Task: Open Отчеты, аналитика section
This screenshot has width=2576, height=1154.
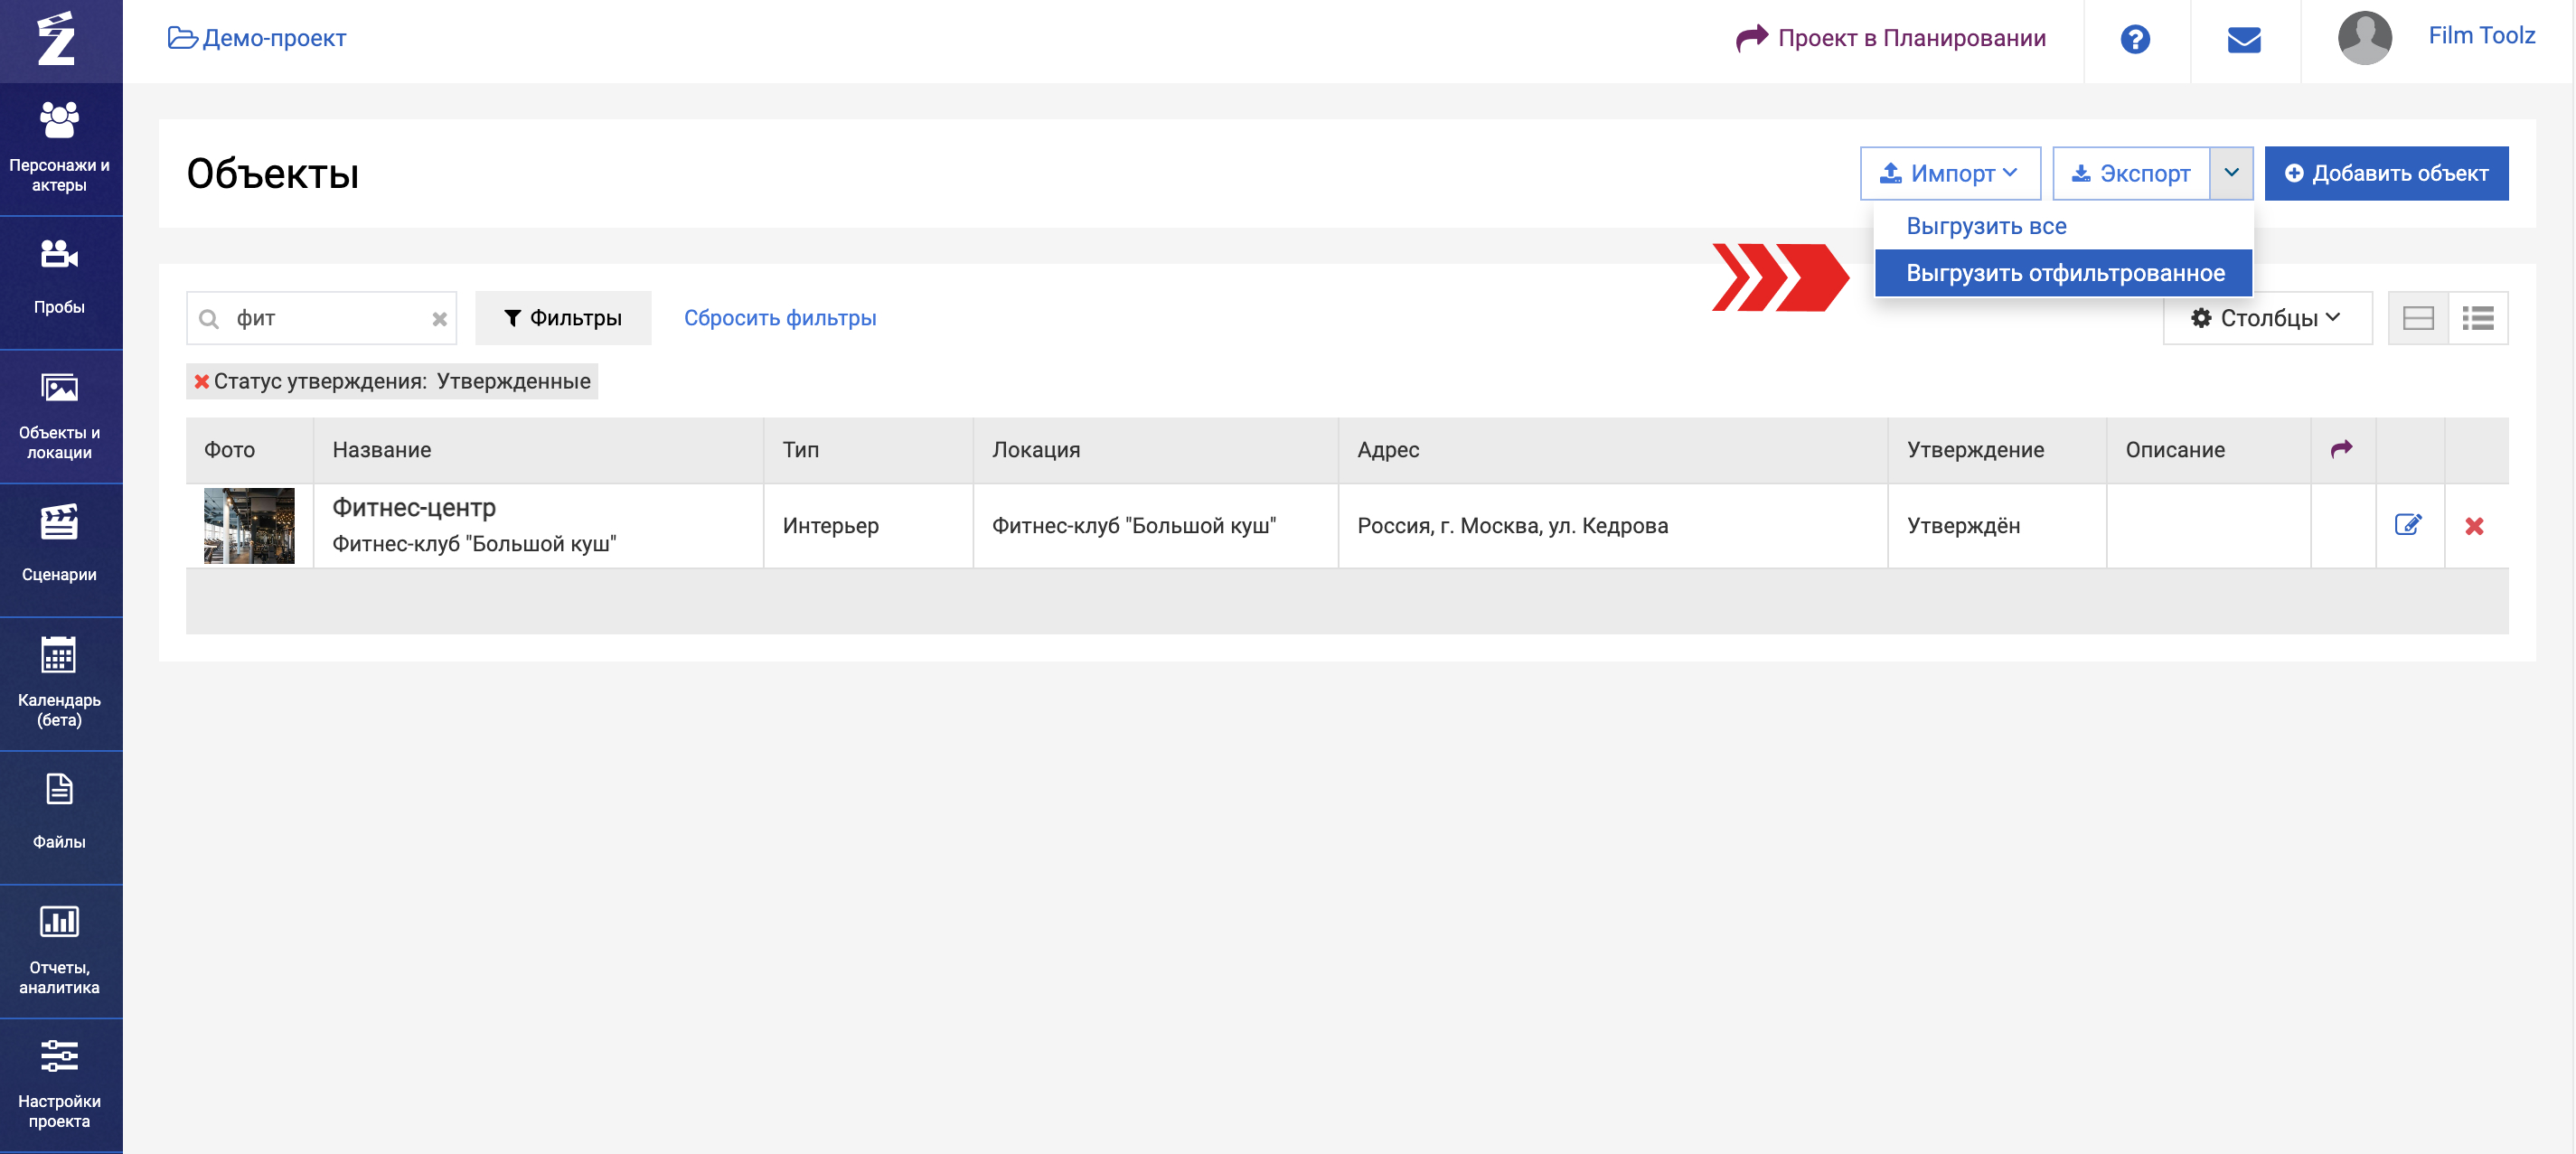Action: click(60, 951)
